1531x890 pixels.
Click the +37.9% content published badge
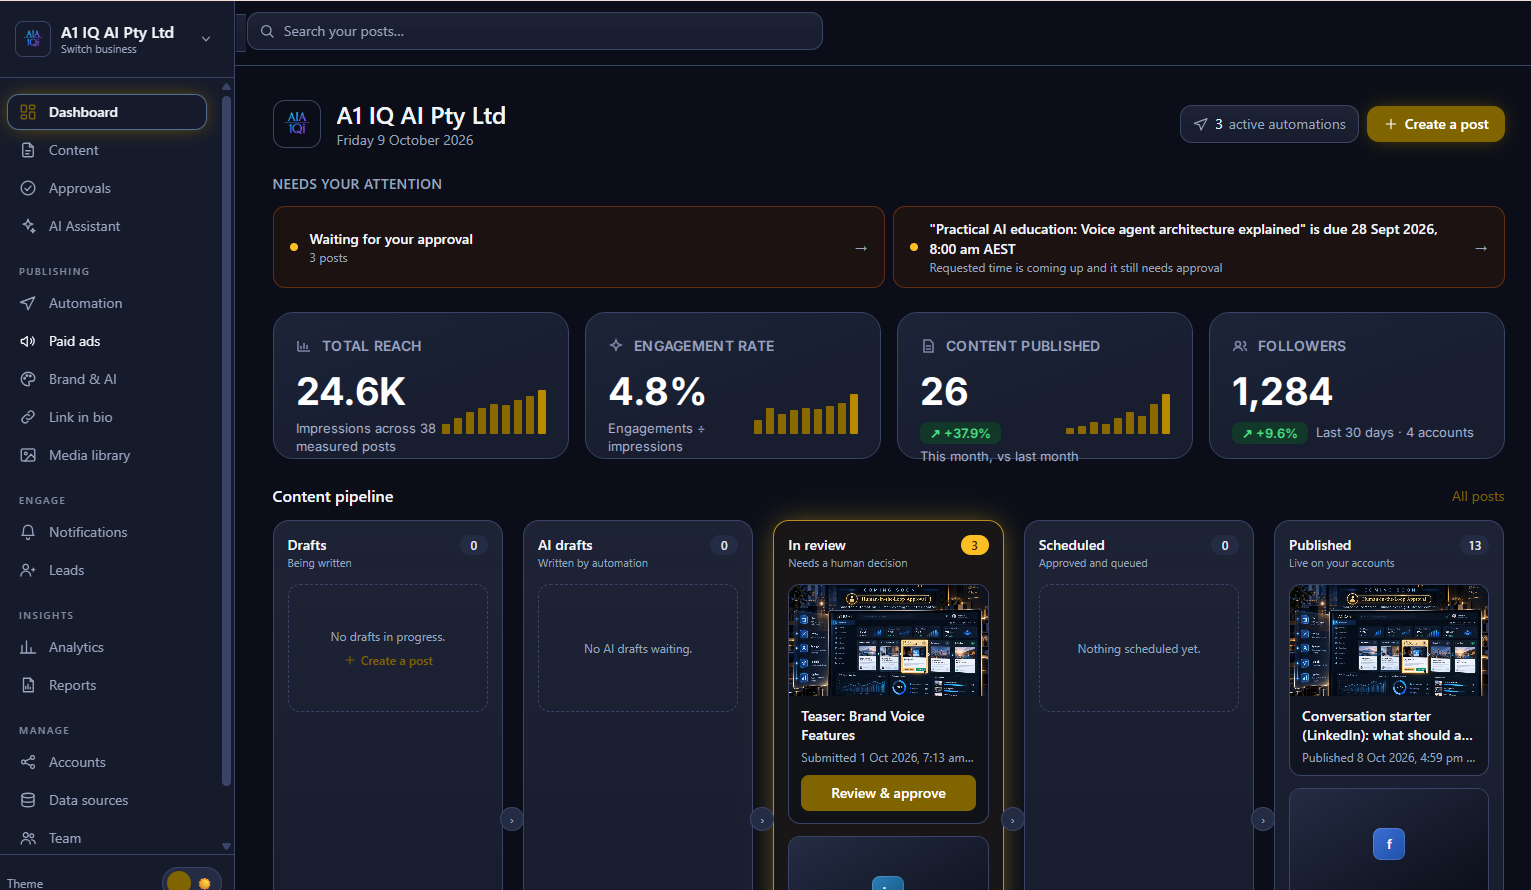click(960, 433)
